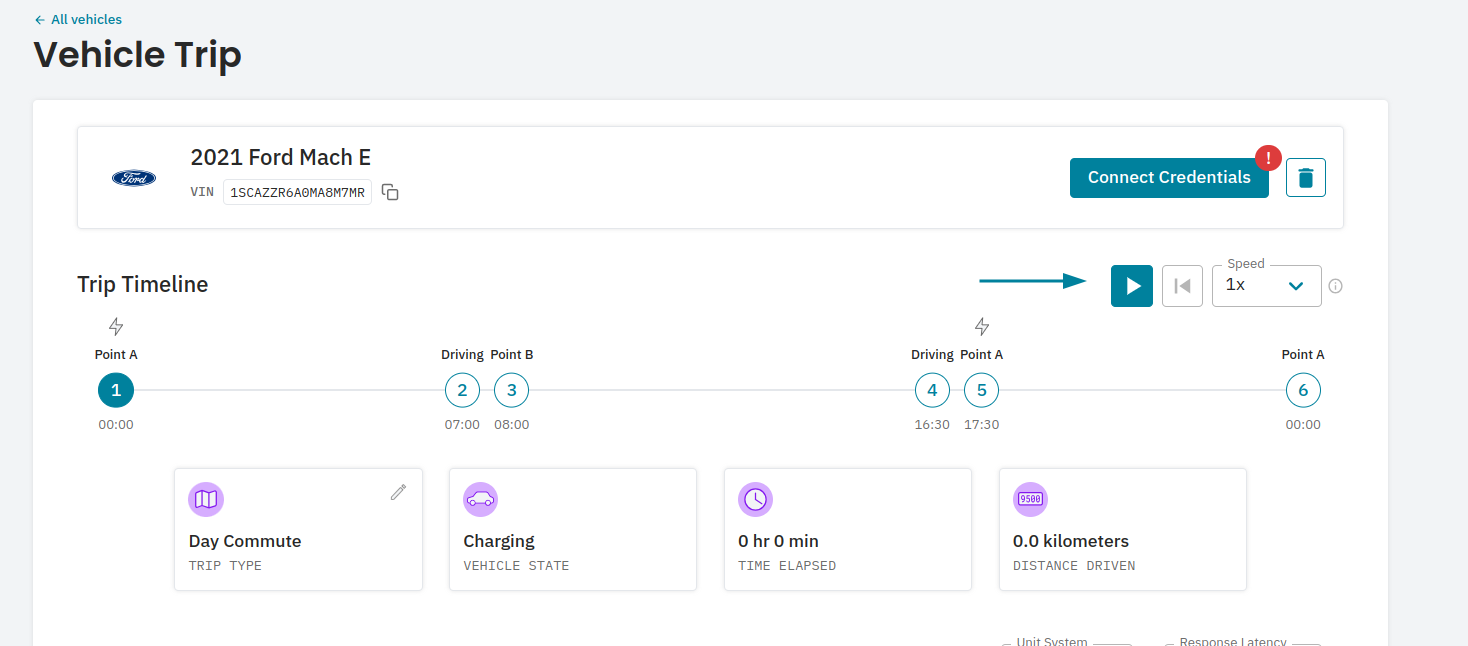
Task: Delete vehicle with the trash icon
Action: (1306, 178)
